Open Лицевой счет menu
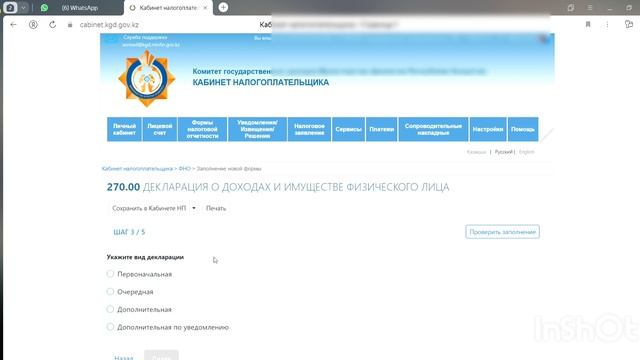 pos(160,129)
